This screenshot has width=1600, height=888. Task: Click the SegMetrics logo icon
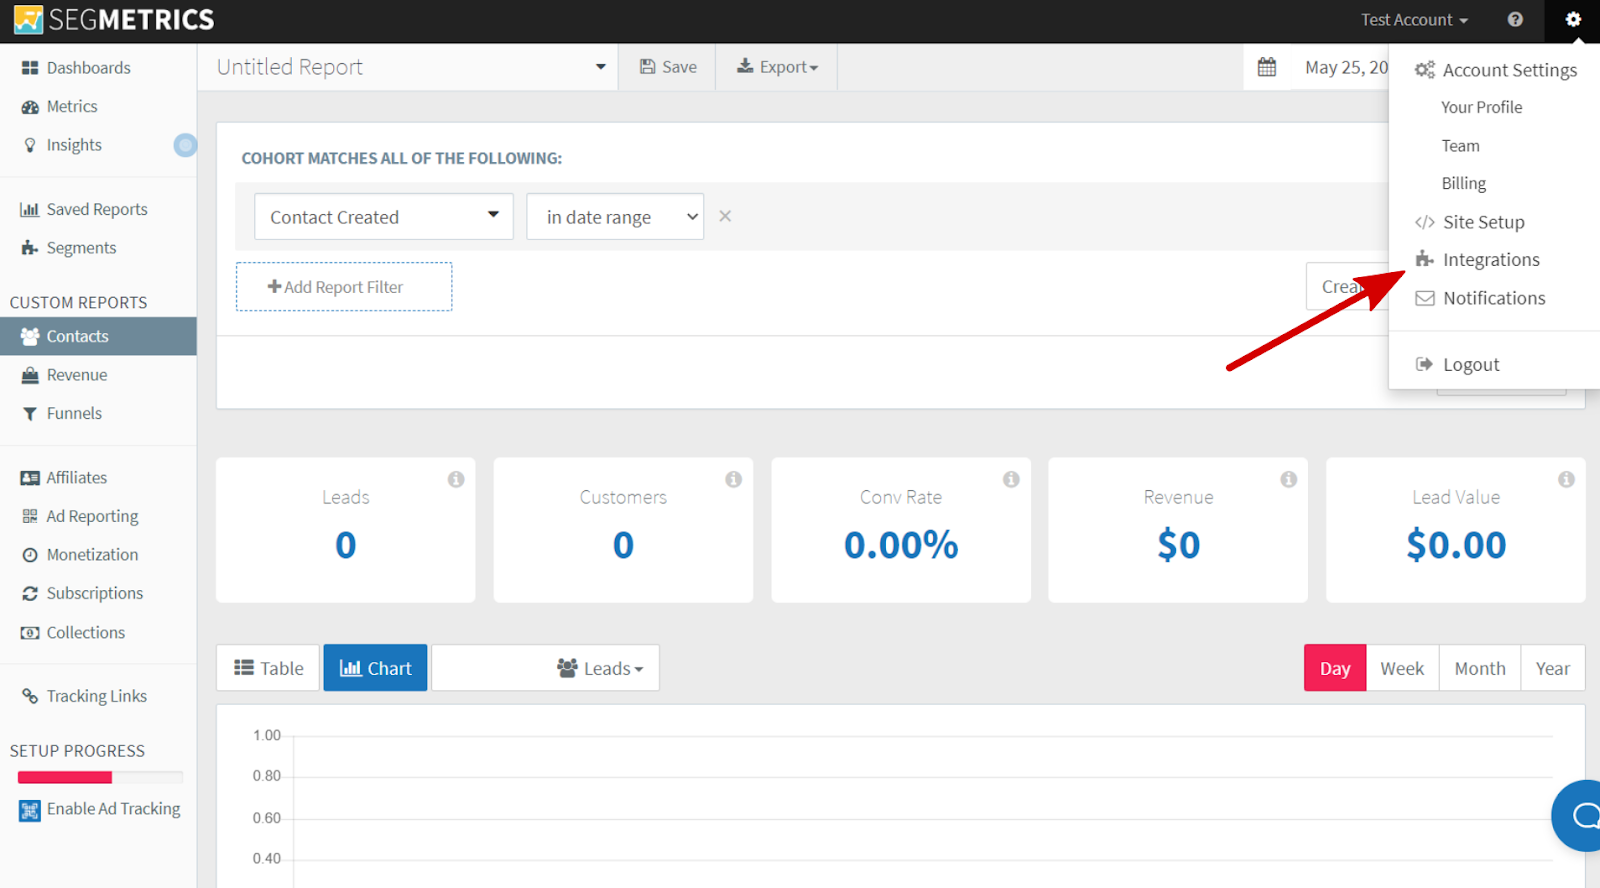(28, 20)
